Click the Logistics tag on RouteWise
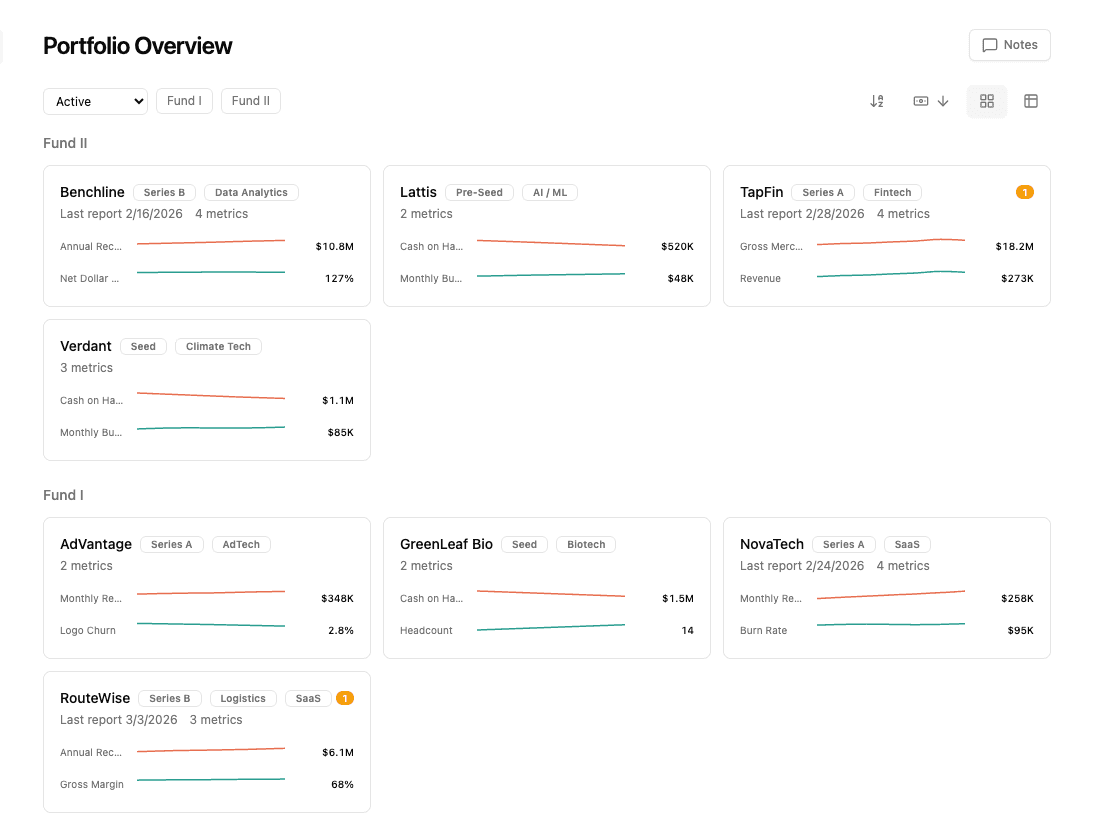 pos(243,699)
